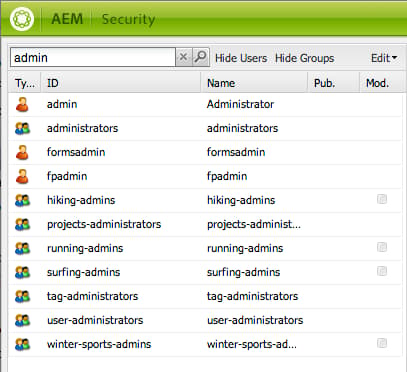The height and width of the screenshot is (372, 407).
Task: Select the hiking-admins ID cell
Action: (x=81, y=200)
